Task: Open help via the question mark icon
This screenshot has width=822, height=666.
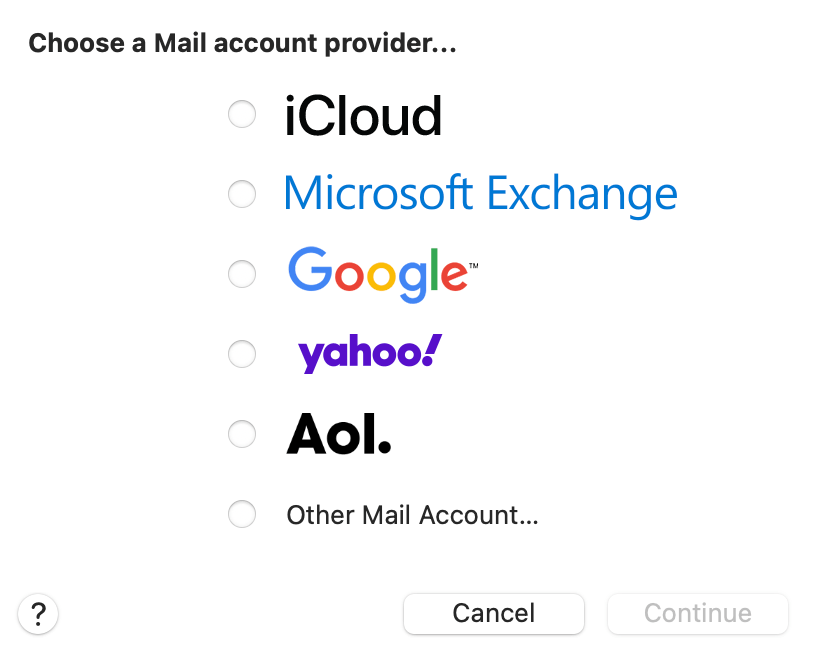Action: click(x=38, y=614)
